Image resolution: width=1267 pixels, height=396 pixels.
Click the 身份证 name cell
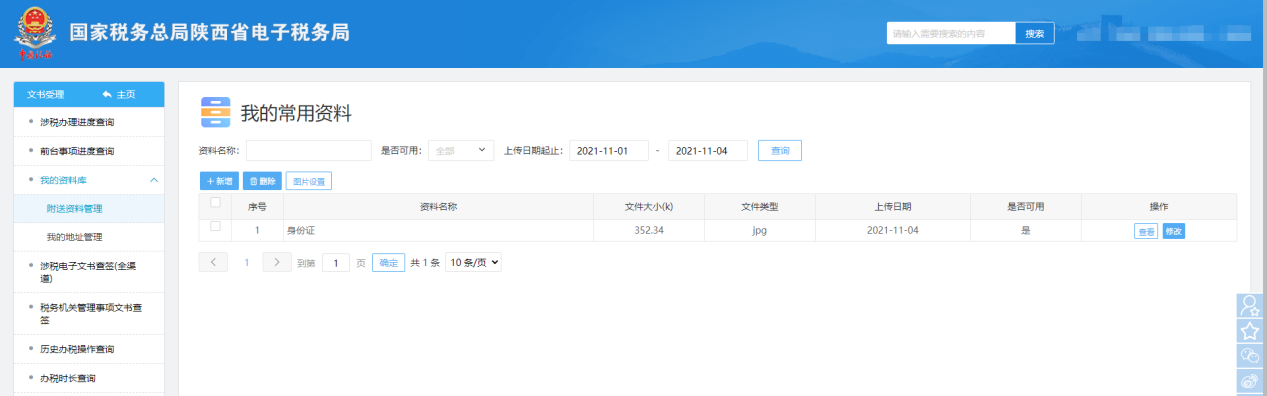(438, 230)
